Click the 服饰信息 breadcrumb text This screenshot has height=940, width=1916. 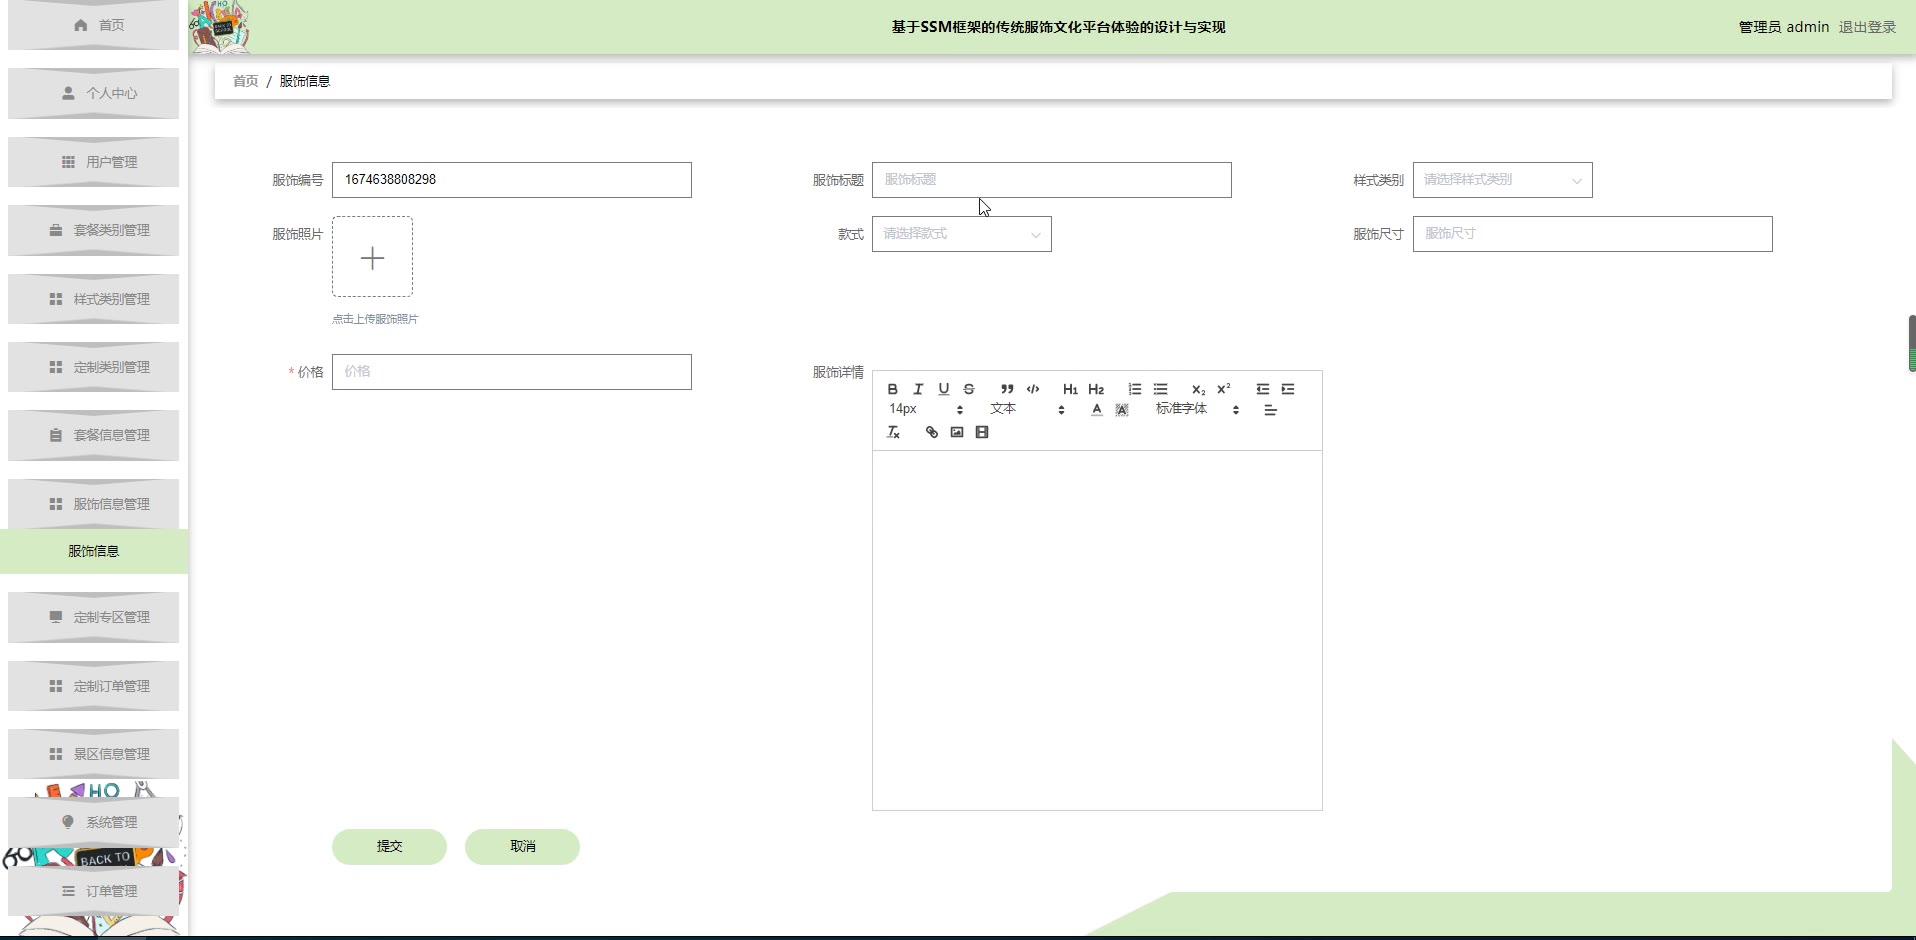[x=304, y=81]
